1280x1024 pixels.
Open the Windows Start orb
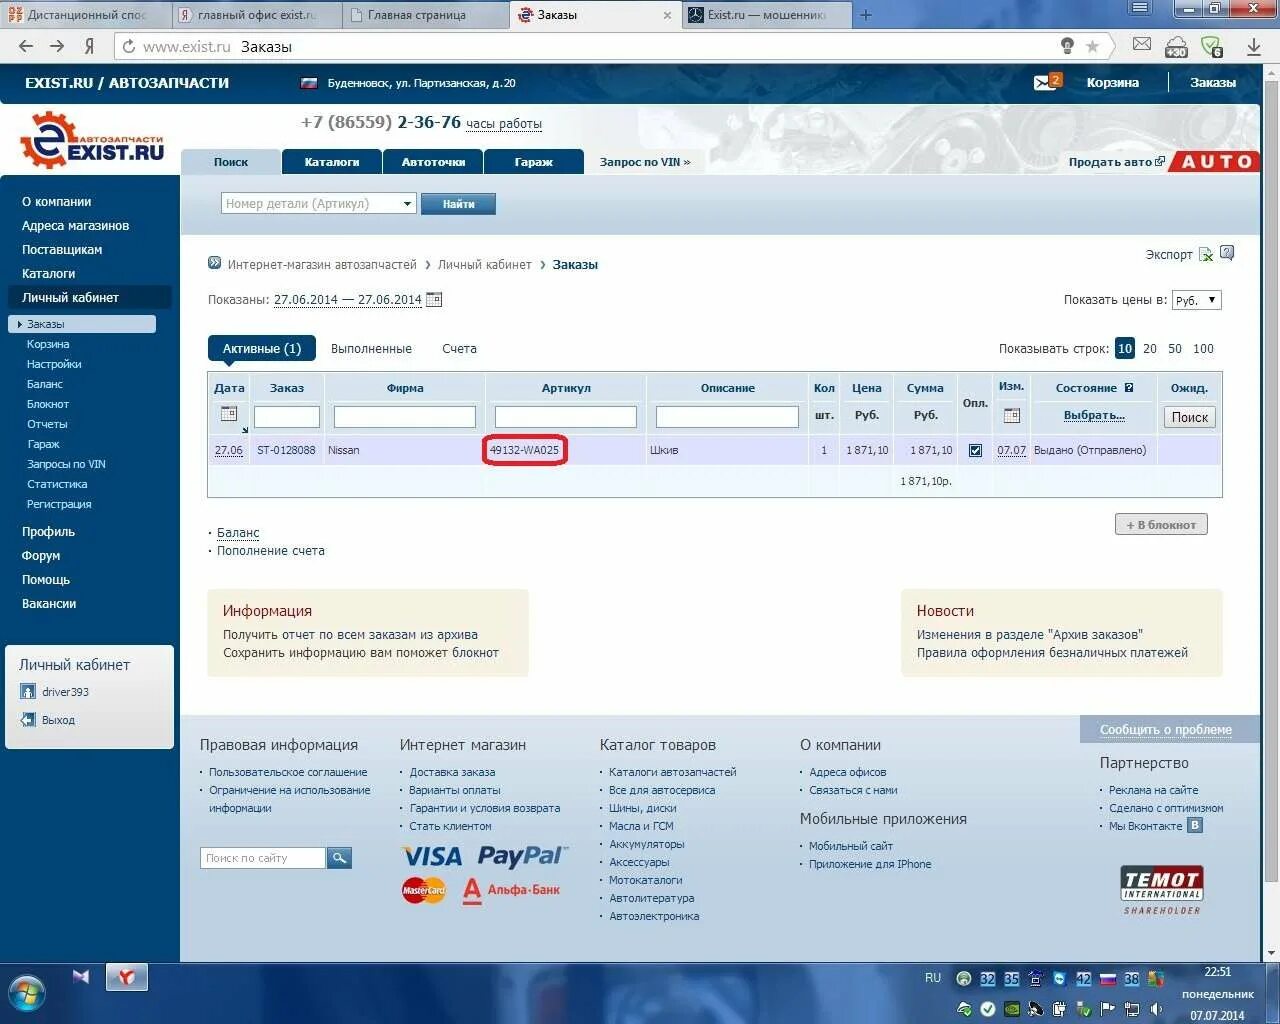(27, 993)
